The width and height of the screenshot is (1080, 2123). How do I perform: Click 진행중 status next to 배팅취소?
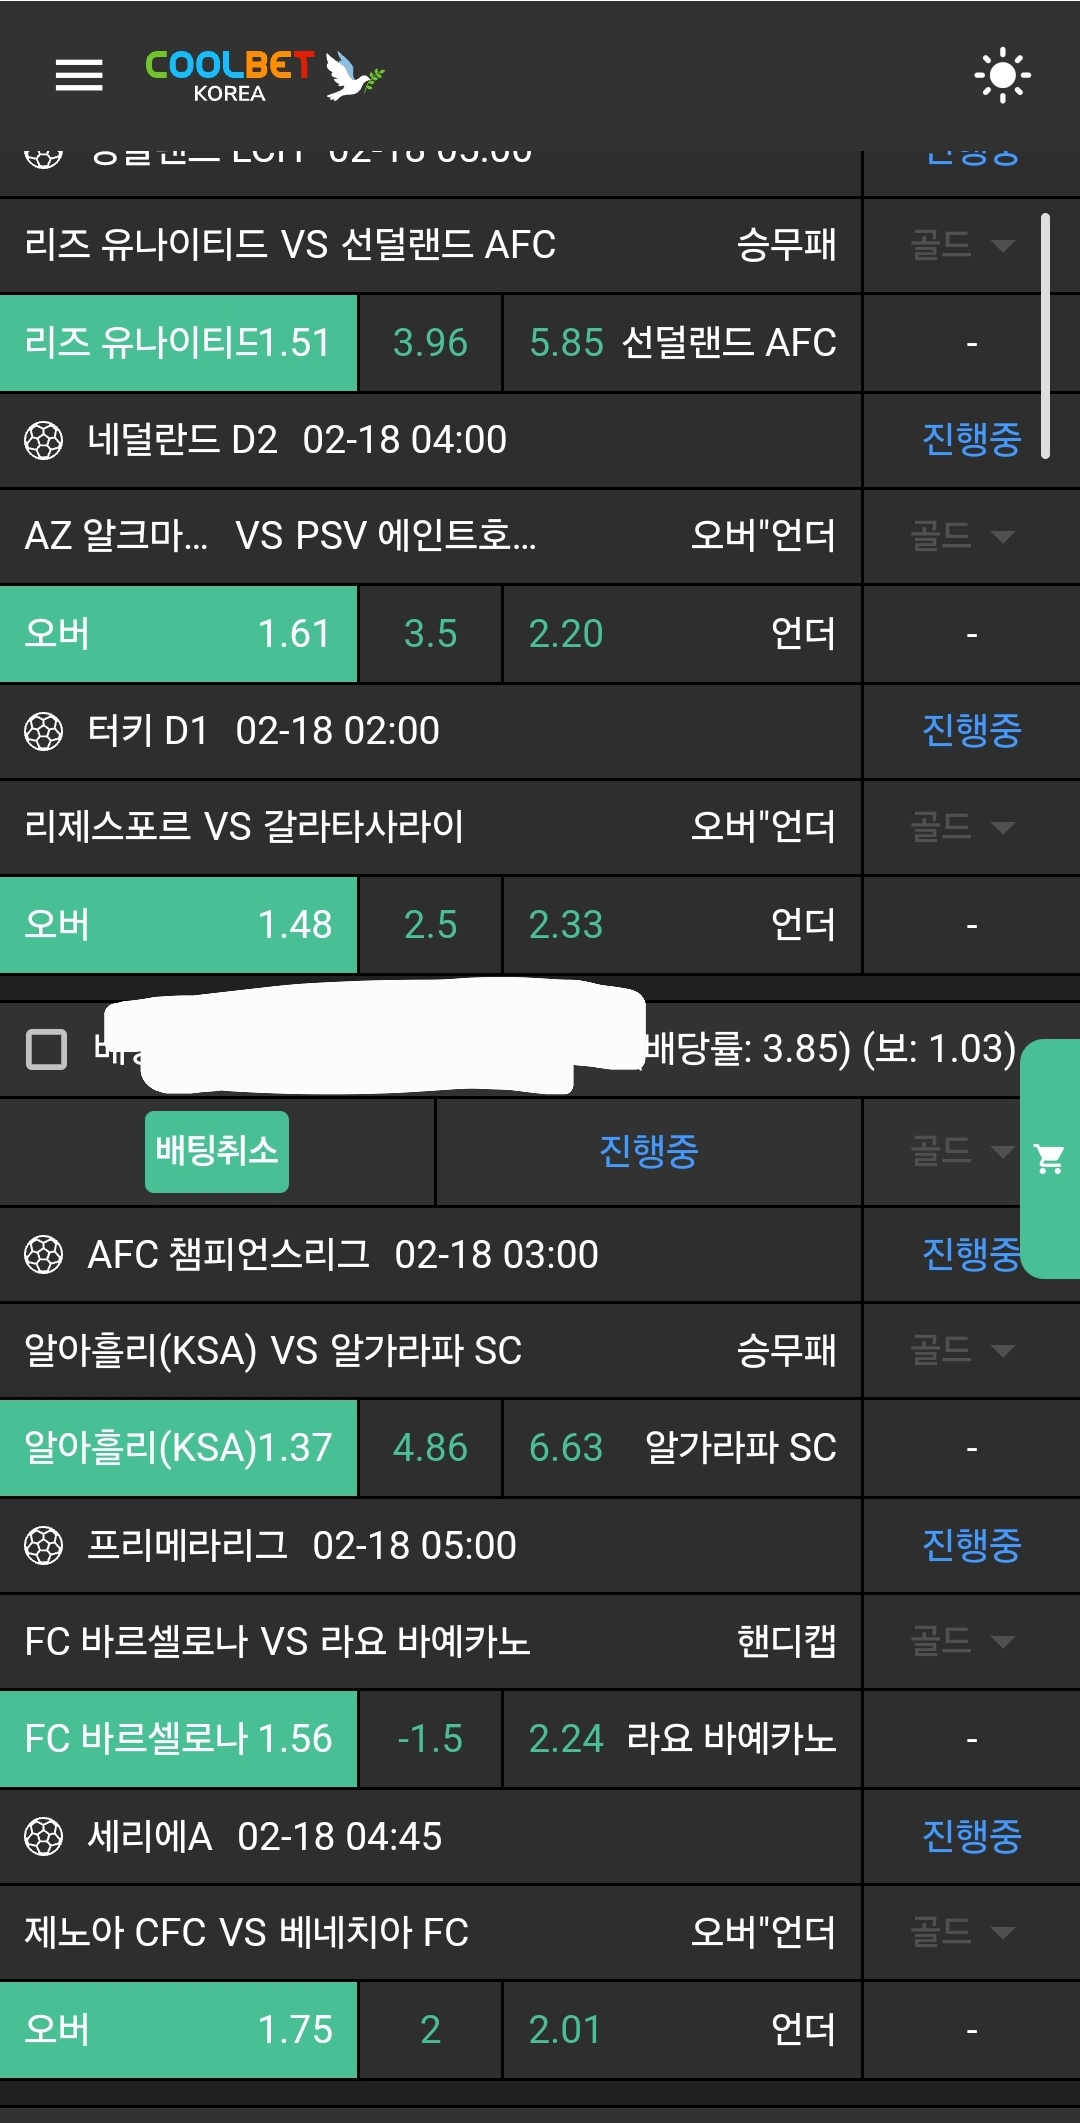(648, 1151)
